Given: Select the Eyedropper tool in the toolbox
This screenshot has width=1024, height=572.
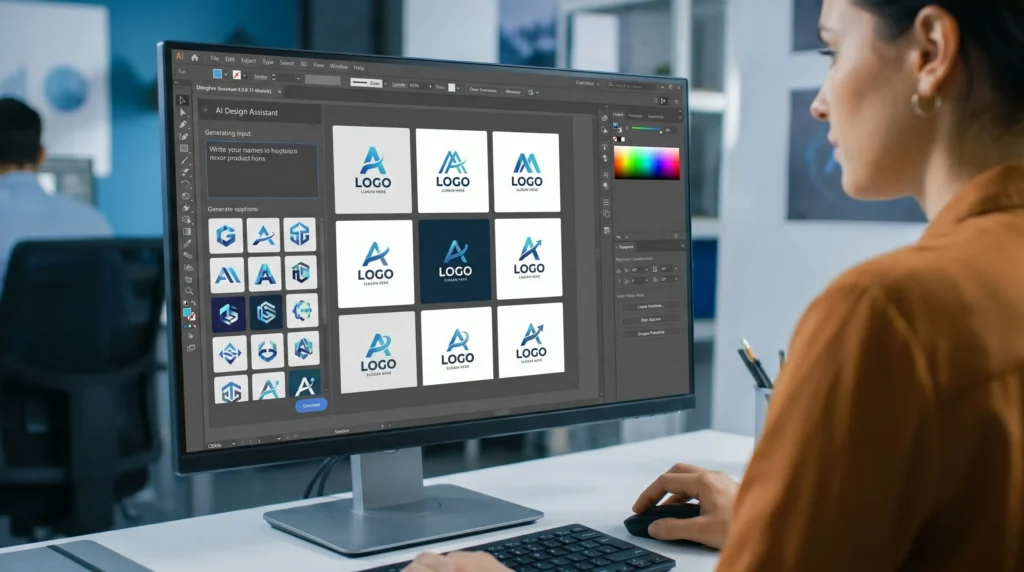Looking at the screenshot, I should tap(187, 244).
